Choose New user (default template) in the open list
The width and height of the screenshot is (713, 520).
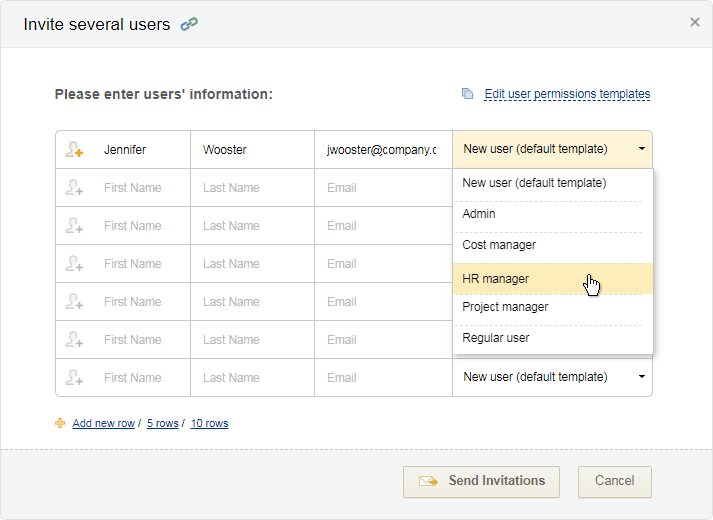click(552, 183)
